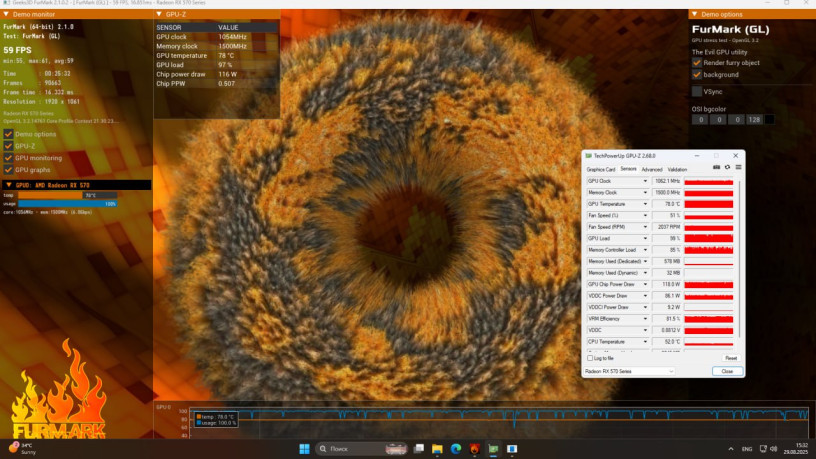
Task: Open the CPU Temperature sensor dropdown
Action: pos(645,341)
